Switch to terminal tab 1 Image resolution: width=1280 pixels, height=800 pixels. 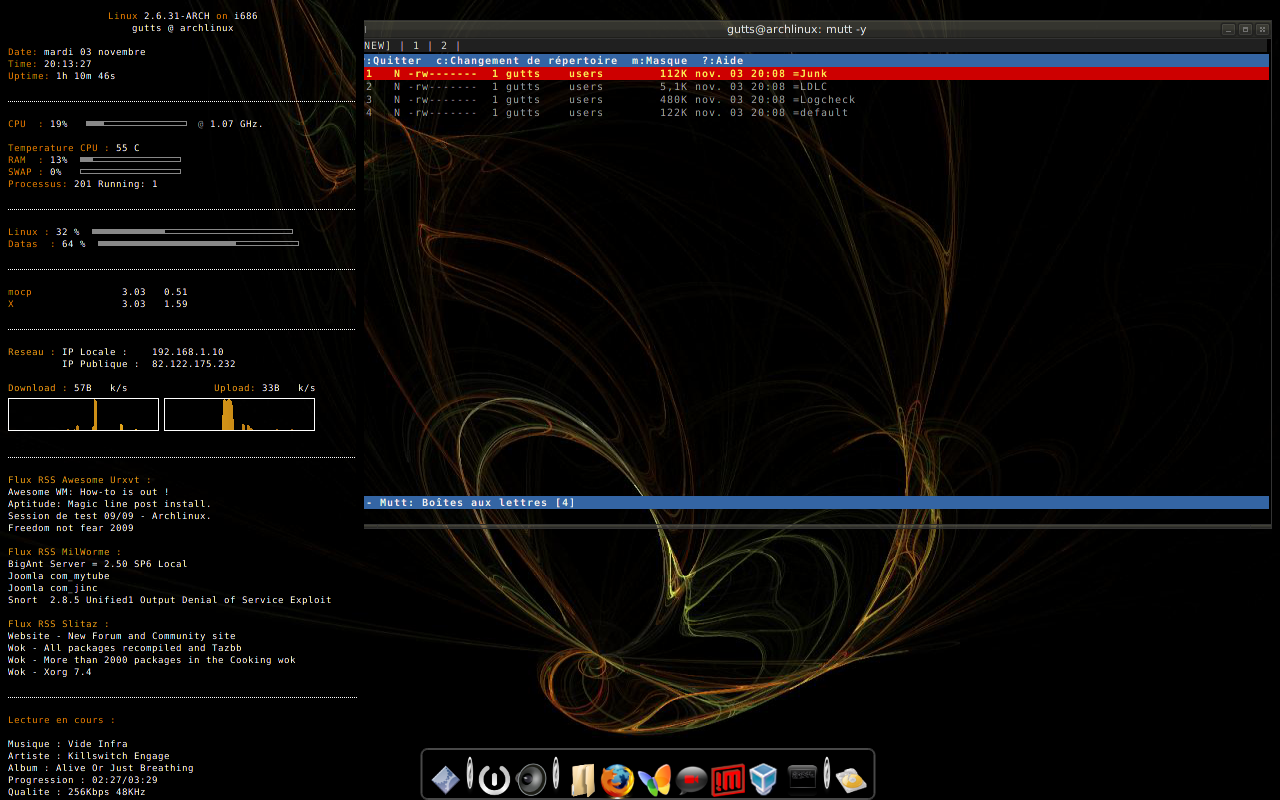click(416, 46)
